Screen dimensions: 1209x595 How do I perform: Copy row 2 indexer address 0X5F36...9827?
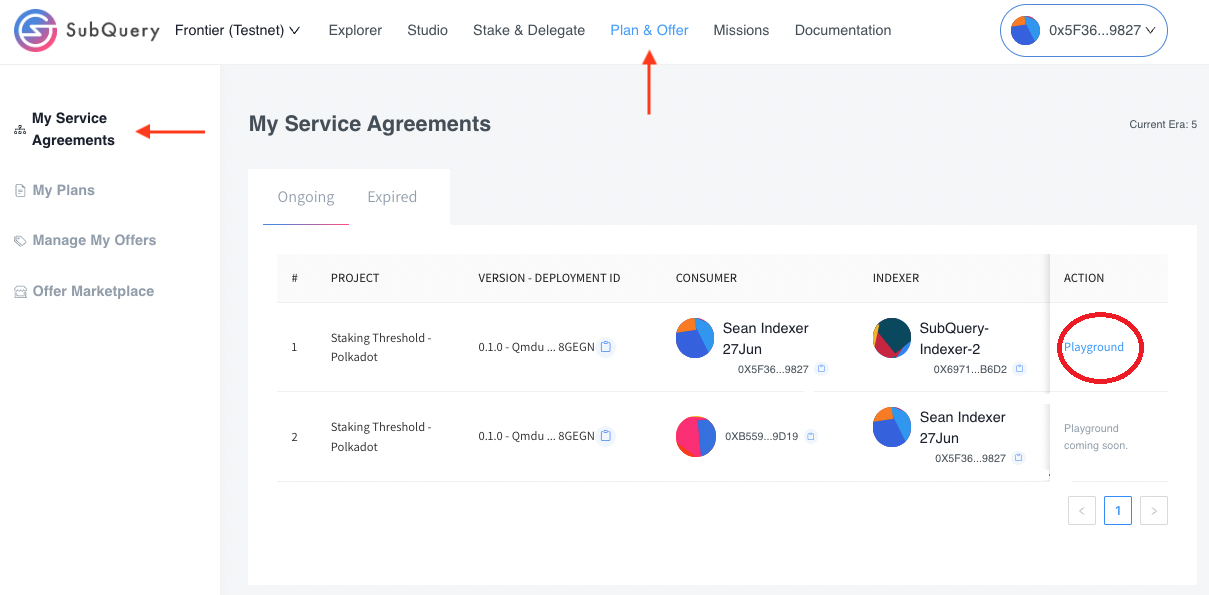coord(1018,458)
